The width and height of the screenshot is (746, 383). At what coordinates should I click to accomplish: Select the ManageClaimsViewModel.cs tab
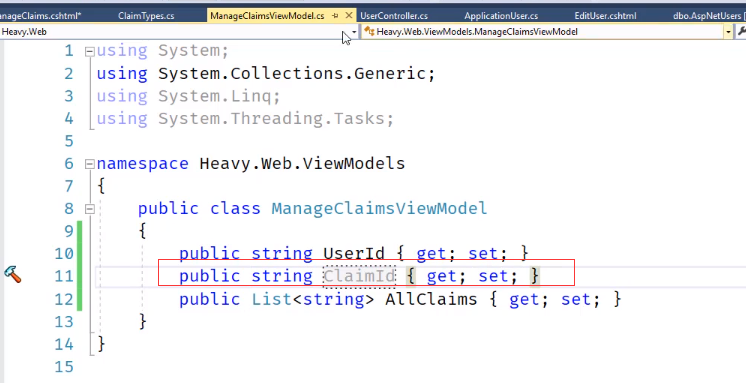[267, 16]
